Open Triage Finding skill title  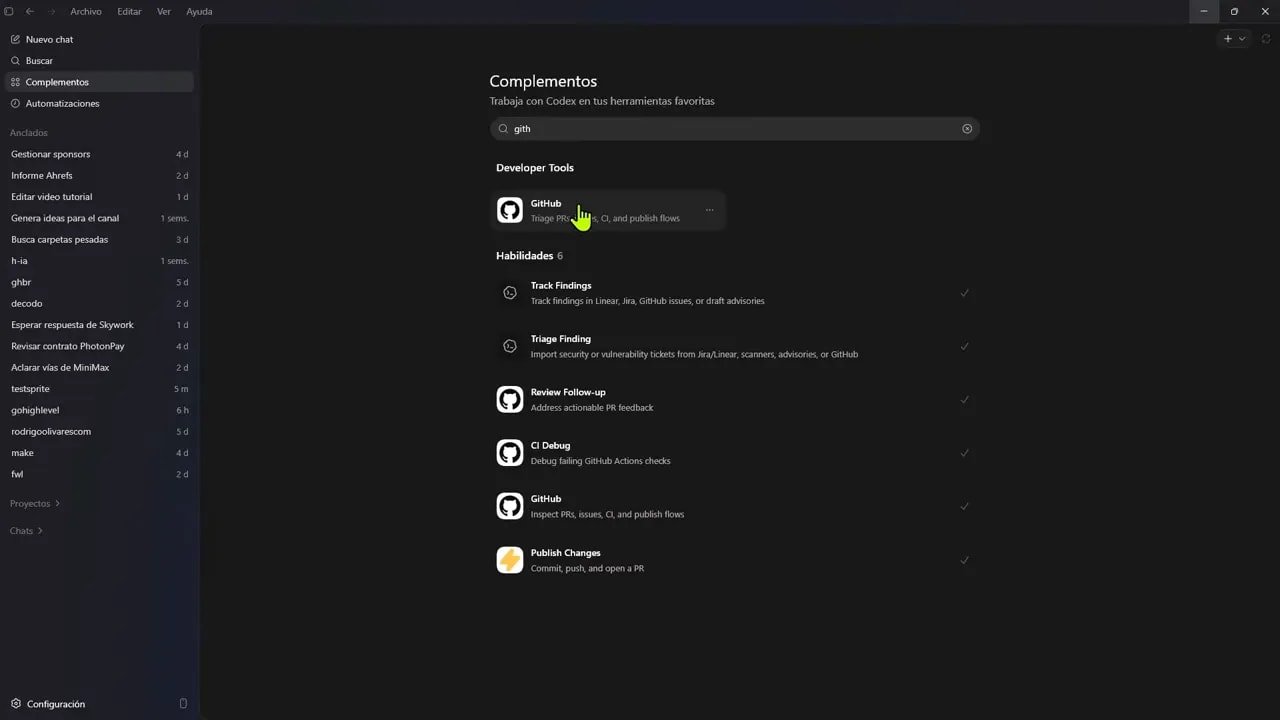tap(561, 339)
